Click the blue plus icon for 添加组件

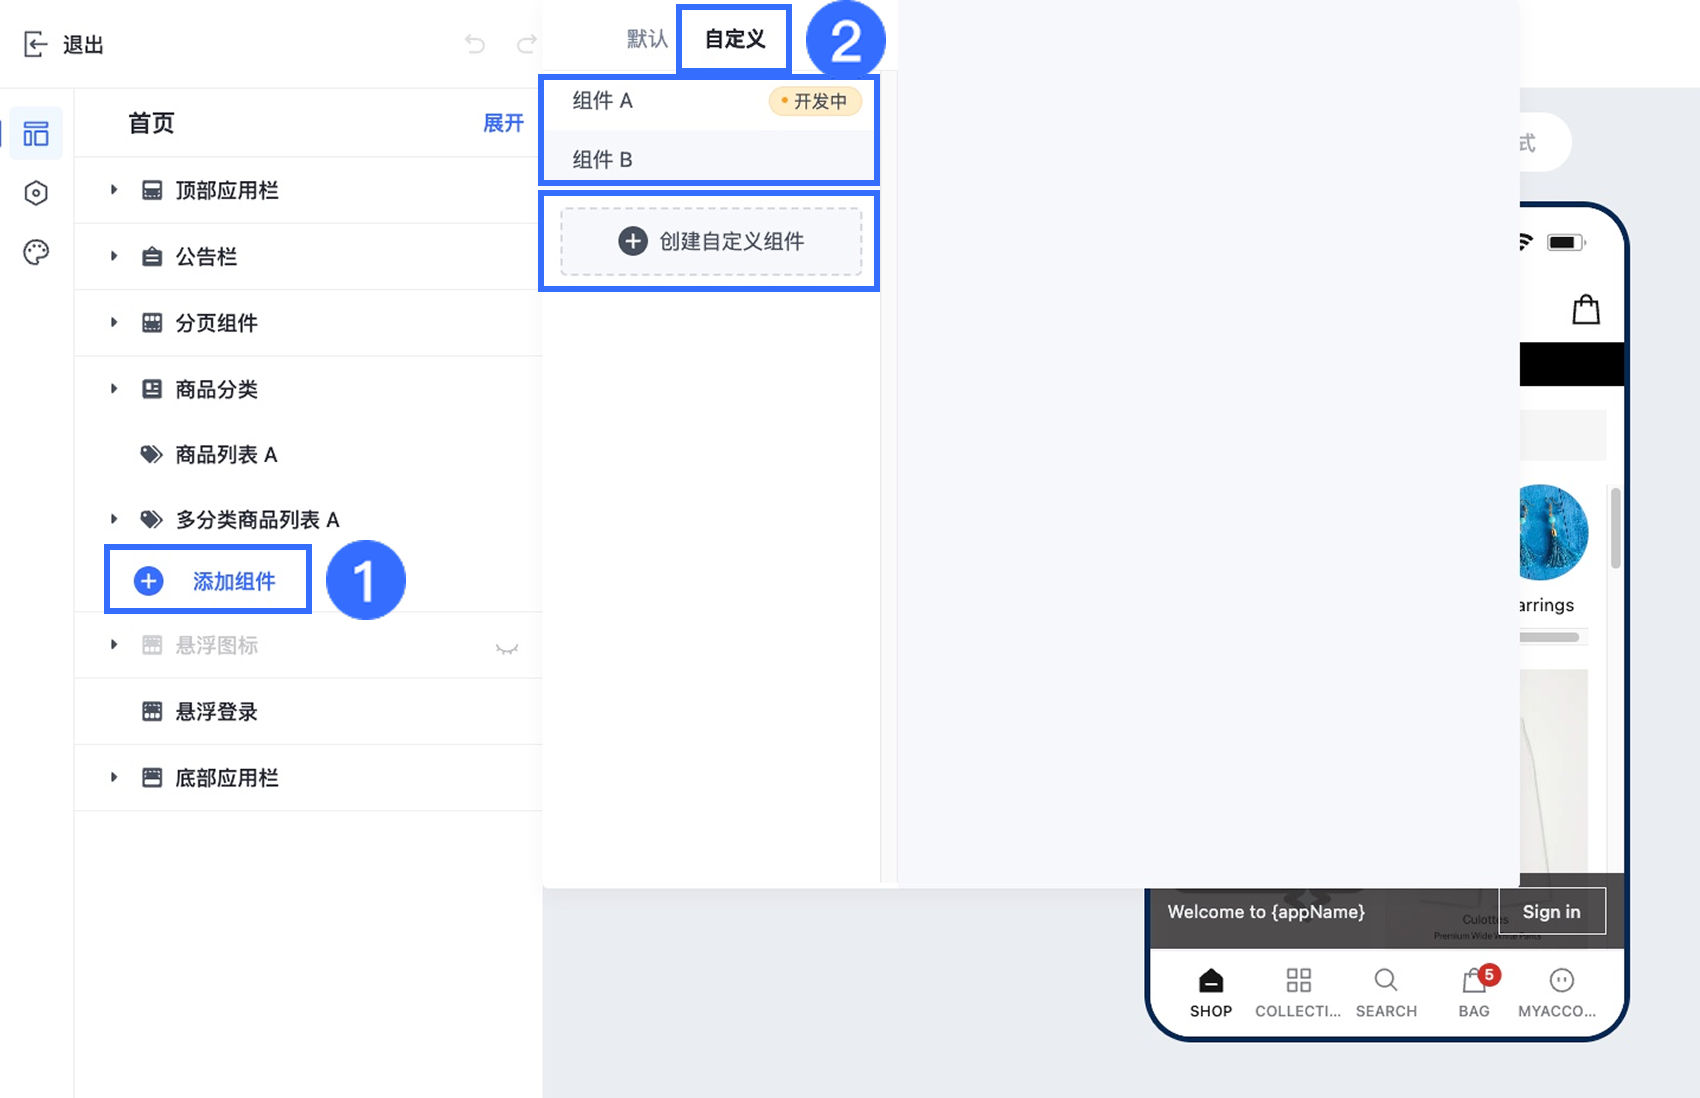tap(149, 581)
